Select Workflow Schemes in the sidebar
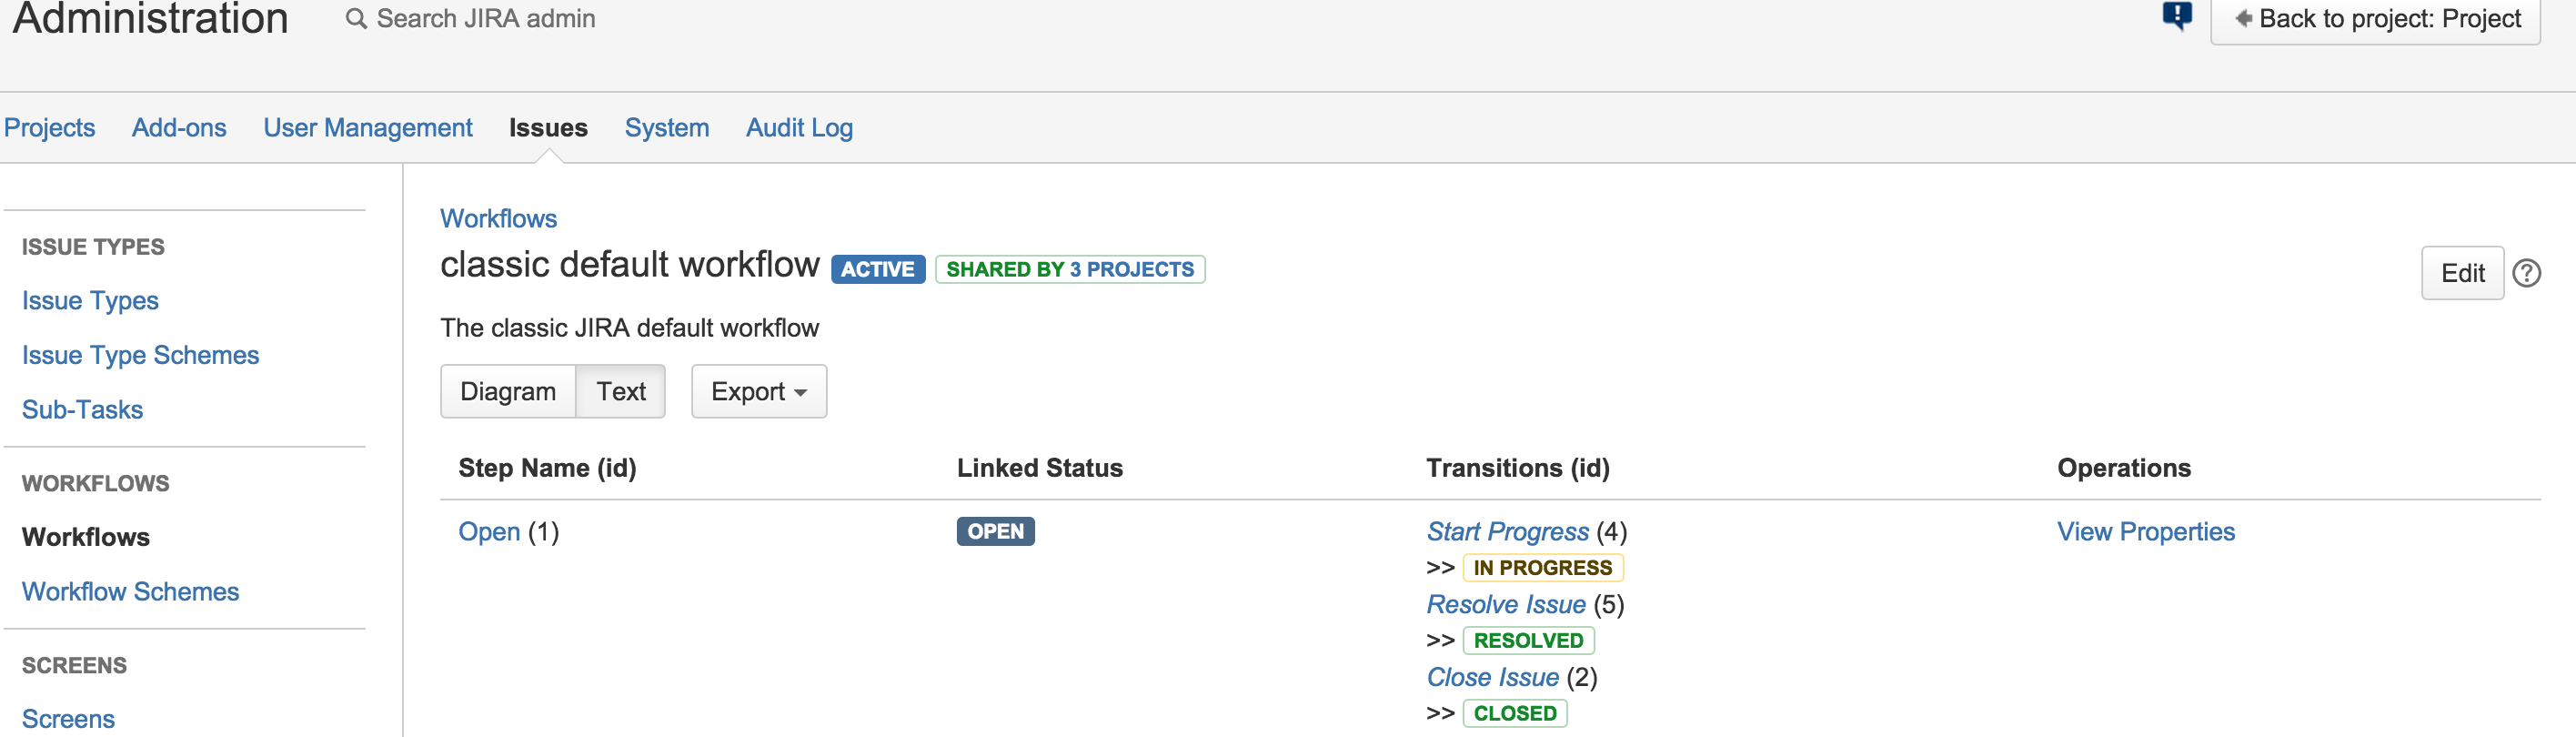 (130, 591)
